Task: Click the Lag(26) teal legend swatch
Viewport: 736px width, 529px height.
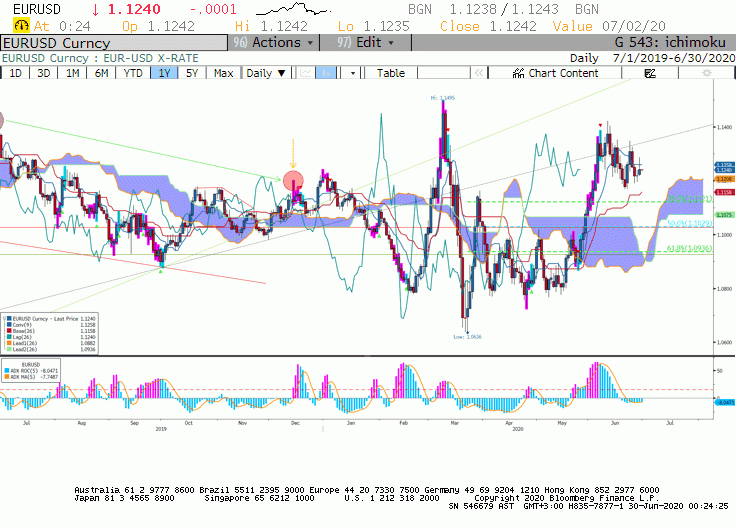Action: (9, 337)
